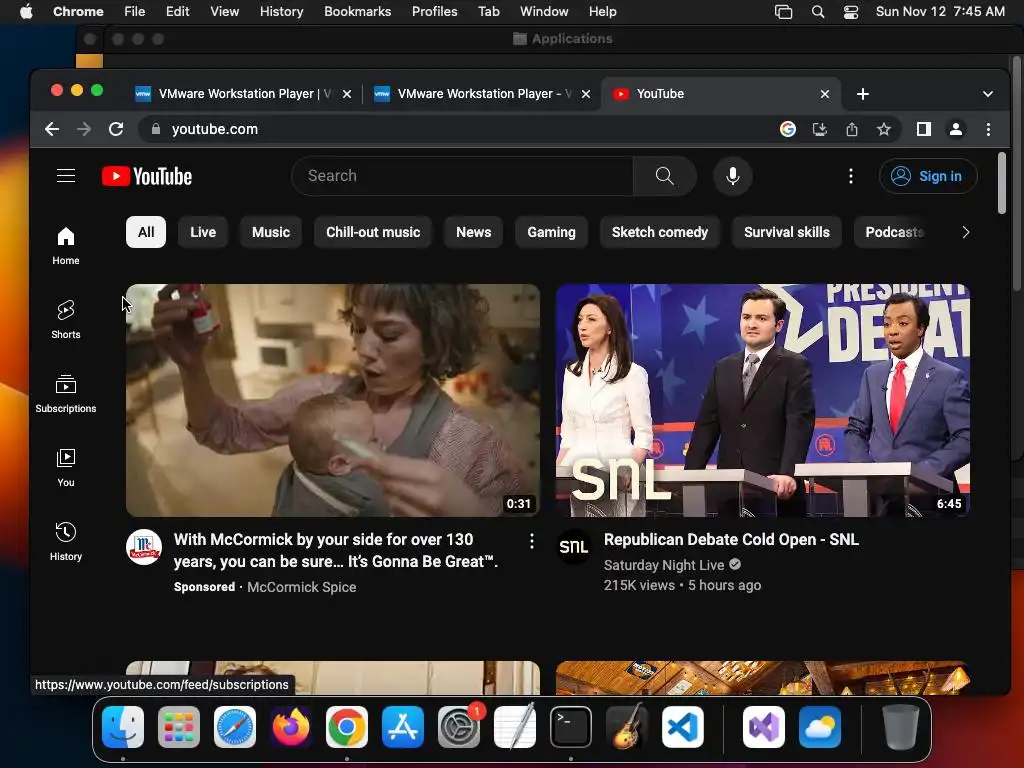Click the Sign in button
The width and height of the screenshot is (1024, 768).
coord(928,176)
